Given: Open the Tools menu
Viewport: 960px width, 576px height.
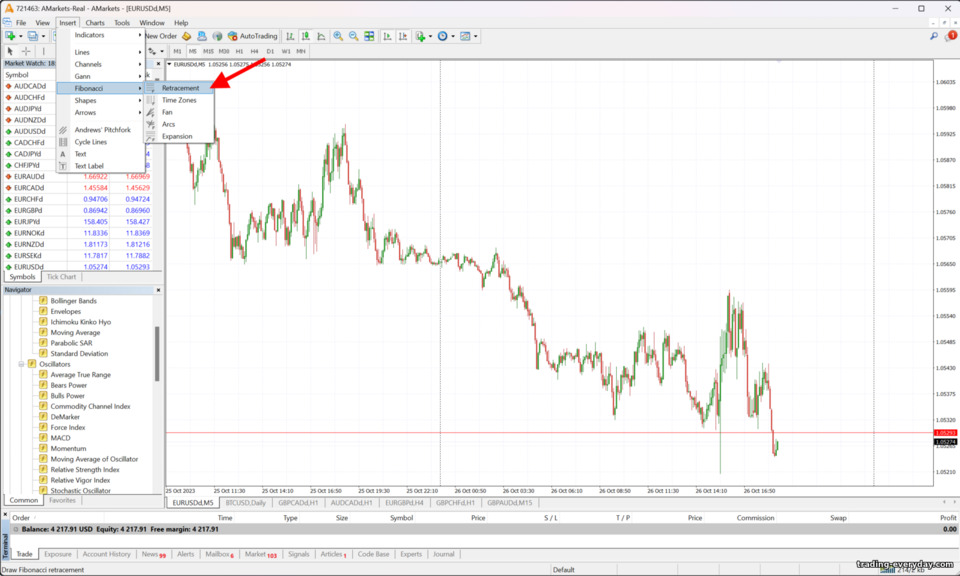Looking at the screenshot, I should tap(122, 23).
